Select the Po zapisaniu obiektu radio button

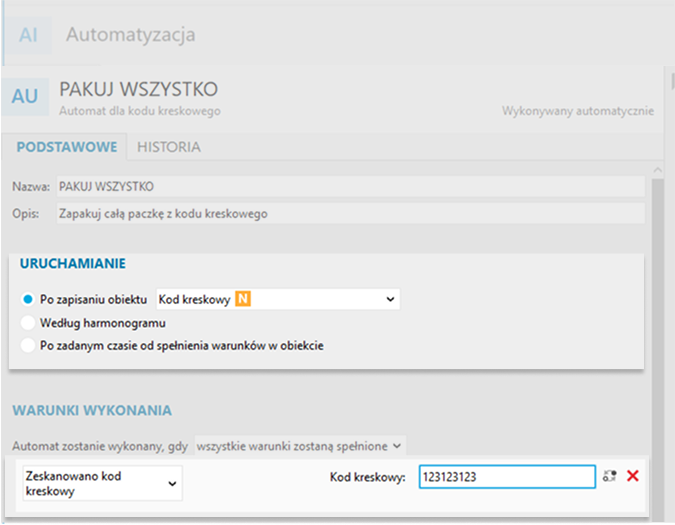pyautogui.click(x=28, y=299)
